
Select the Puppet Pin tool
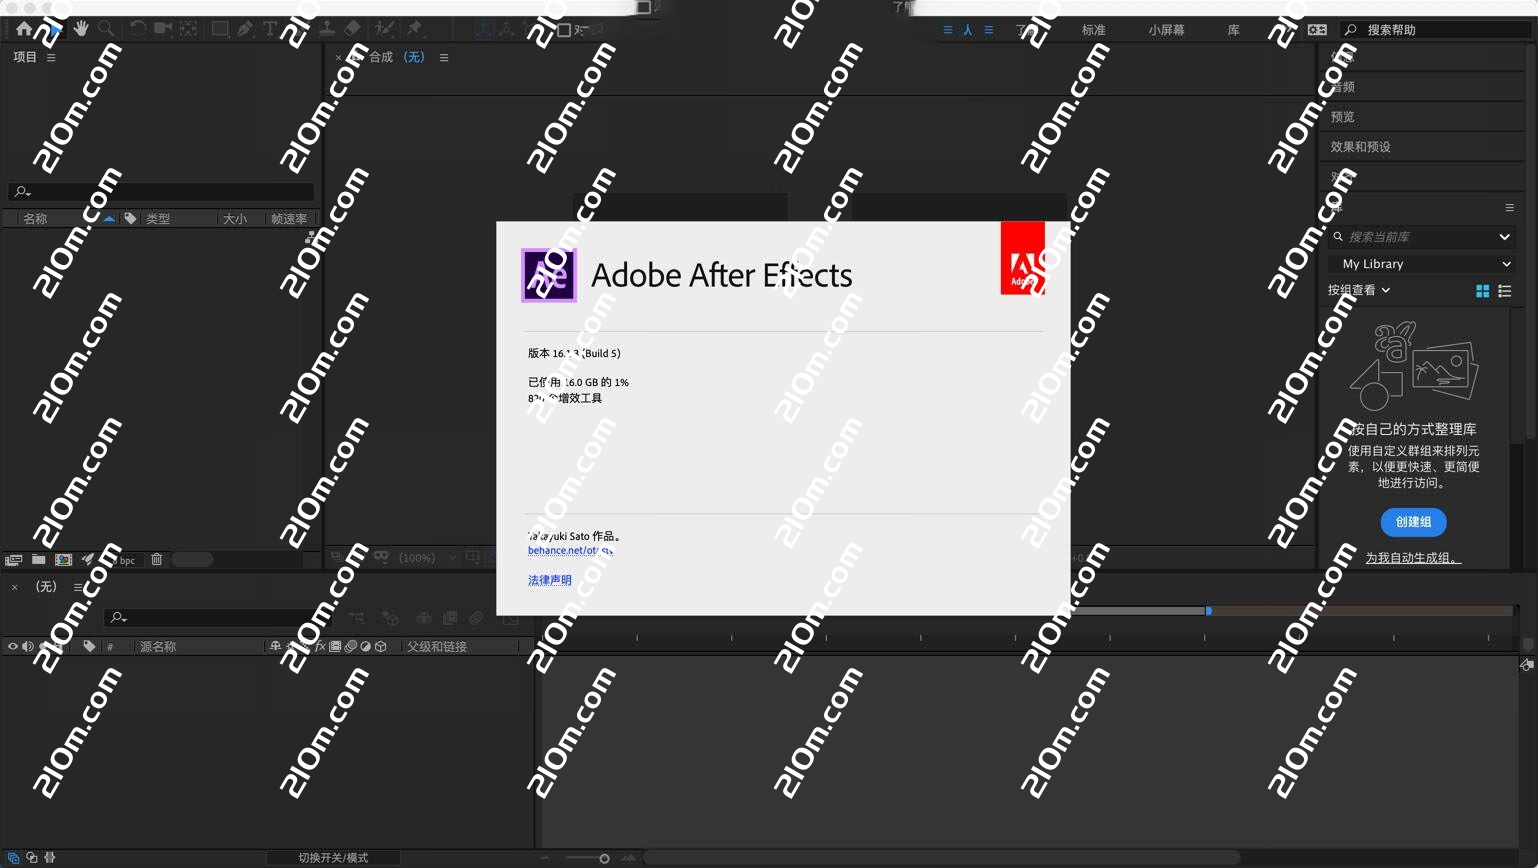coord(415,29)
